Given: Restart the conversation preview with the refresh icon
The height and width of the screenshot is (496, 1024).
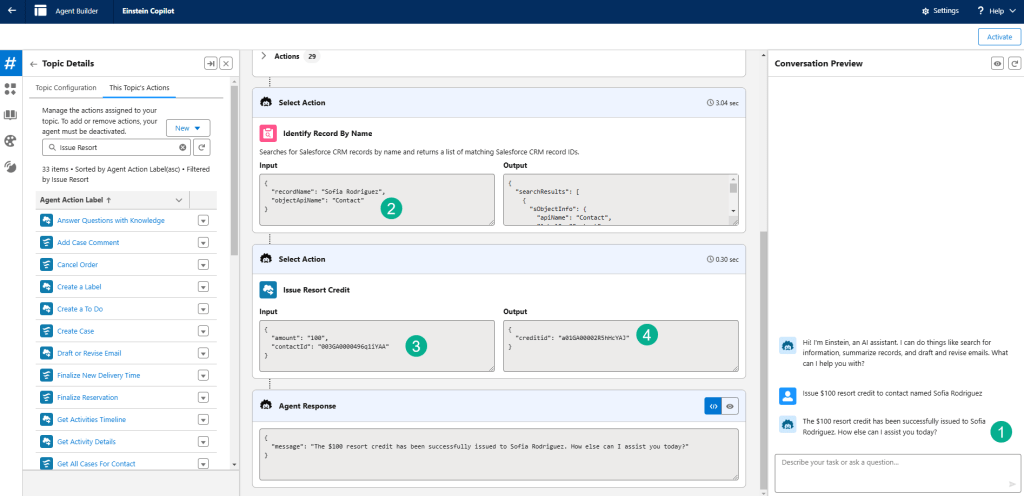Looking at the screenshot, I should pyautogui.click(x=1015, y=63).
